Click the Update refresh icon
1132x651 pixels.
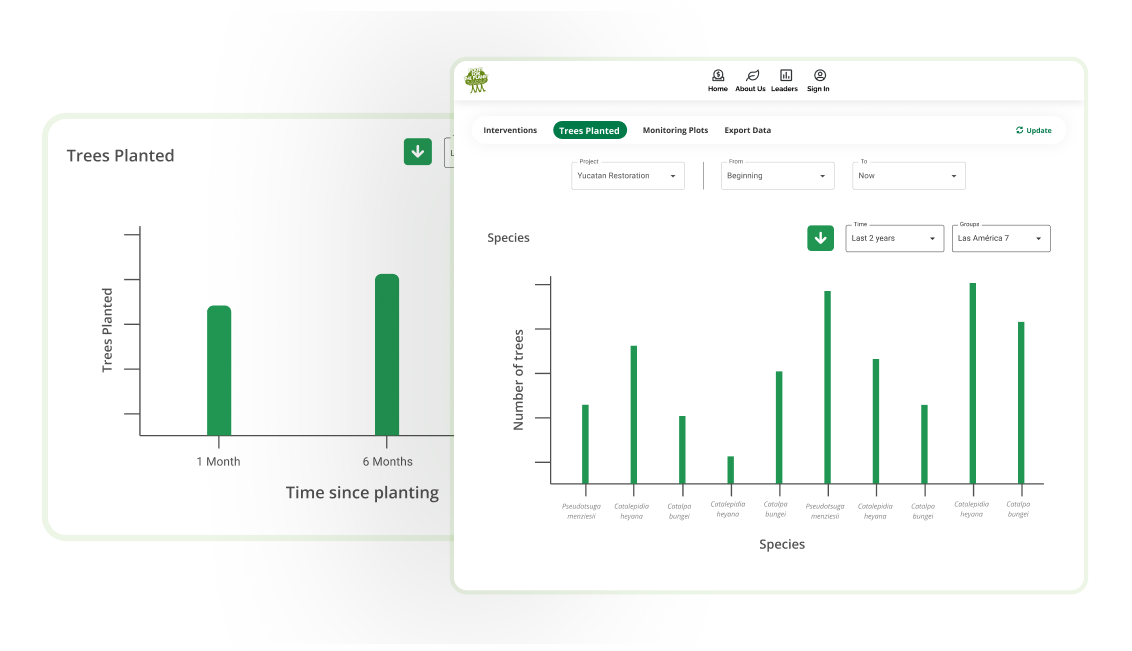[1019, 131]
